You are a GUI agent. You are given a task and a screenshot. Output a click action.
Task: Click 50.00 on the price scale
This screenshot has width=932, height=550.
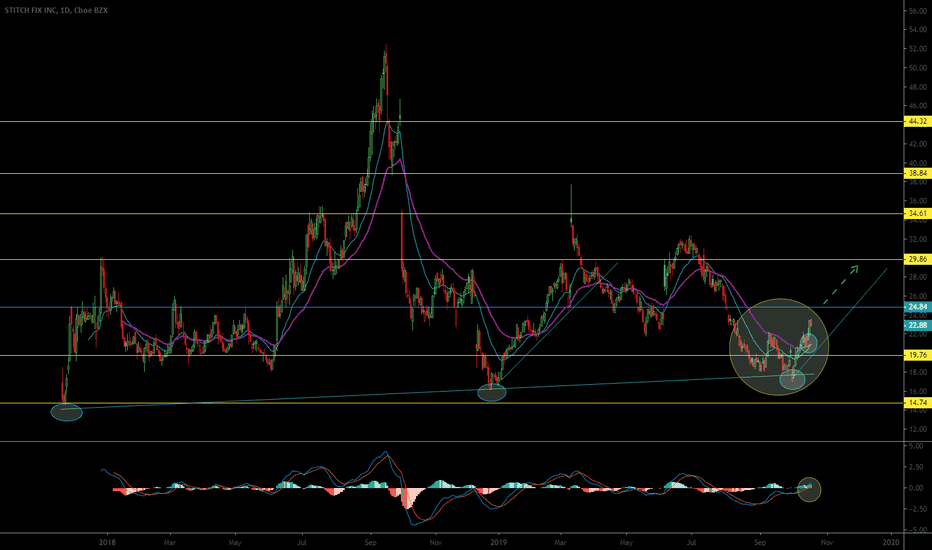917,68
